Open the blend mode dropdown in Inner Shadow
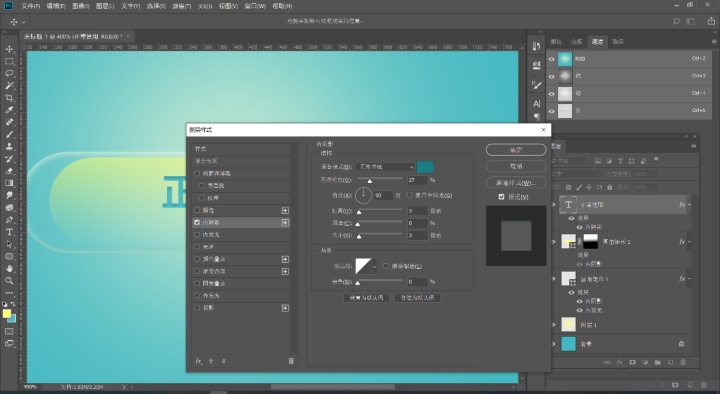The width and height of the screenshot is (720, 394). (x=386, y=167)
